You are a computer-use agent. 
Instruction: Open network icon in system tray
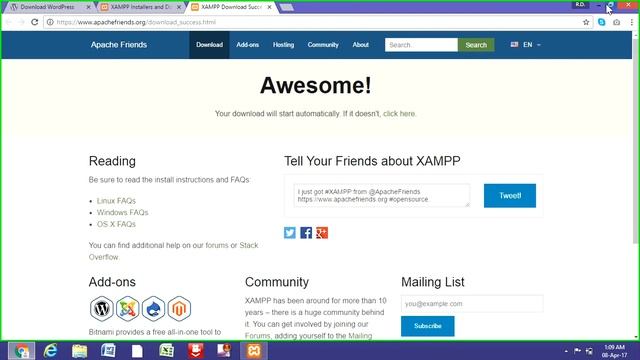(589, 351)
